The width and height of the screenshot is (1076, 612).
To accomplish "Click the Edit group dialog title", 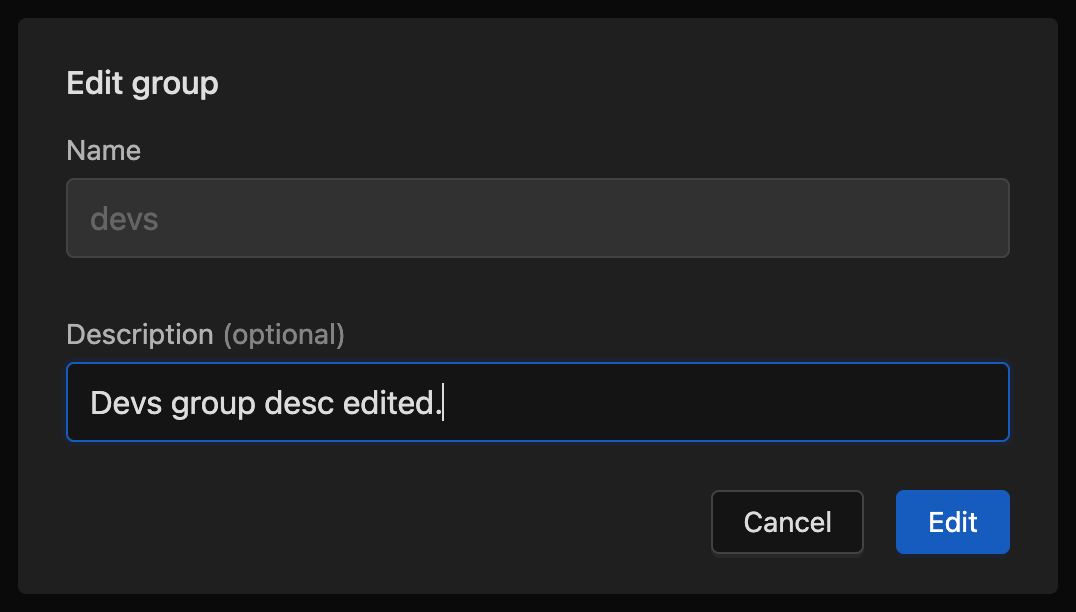I will 142,84.
